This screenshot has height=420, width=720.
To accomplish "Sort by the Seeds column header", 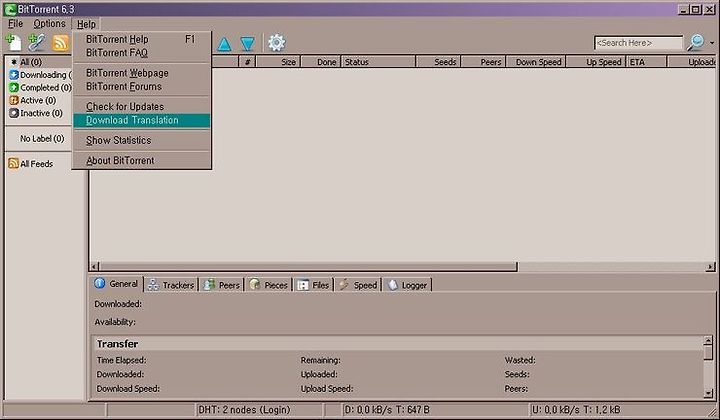I will click(x=439, y=62).
